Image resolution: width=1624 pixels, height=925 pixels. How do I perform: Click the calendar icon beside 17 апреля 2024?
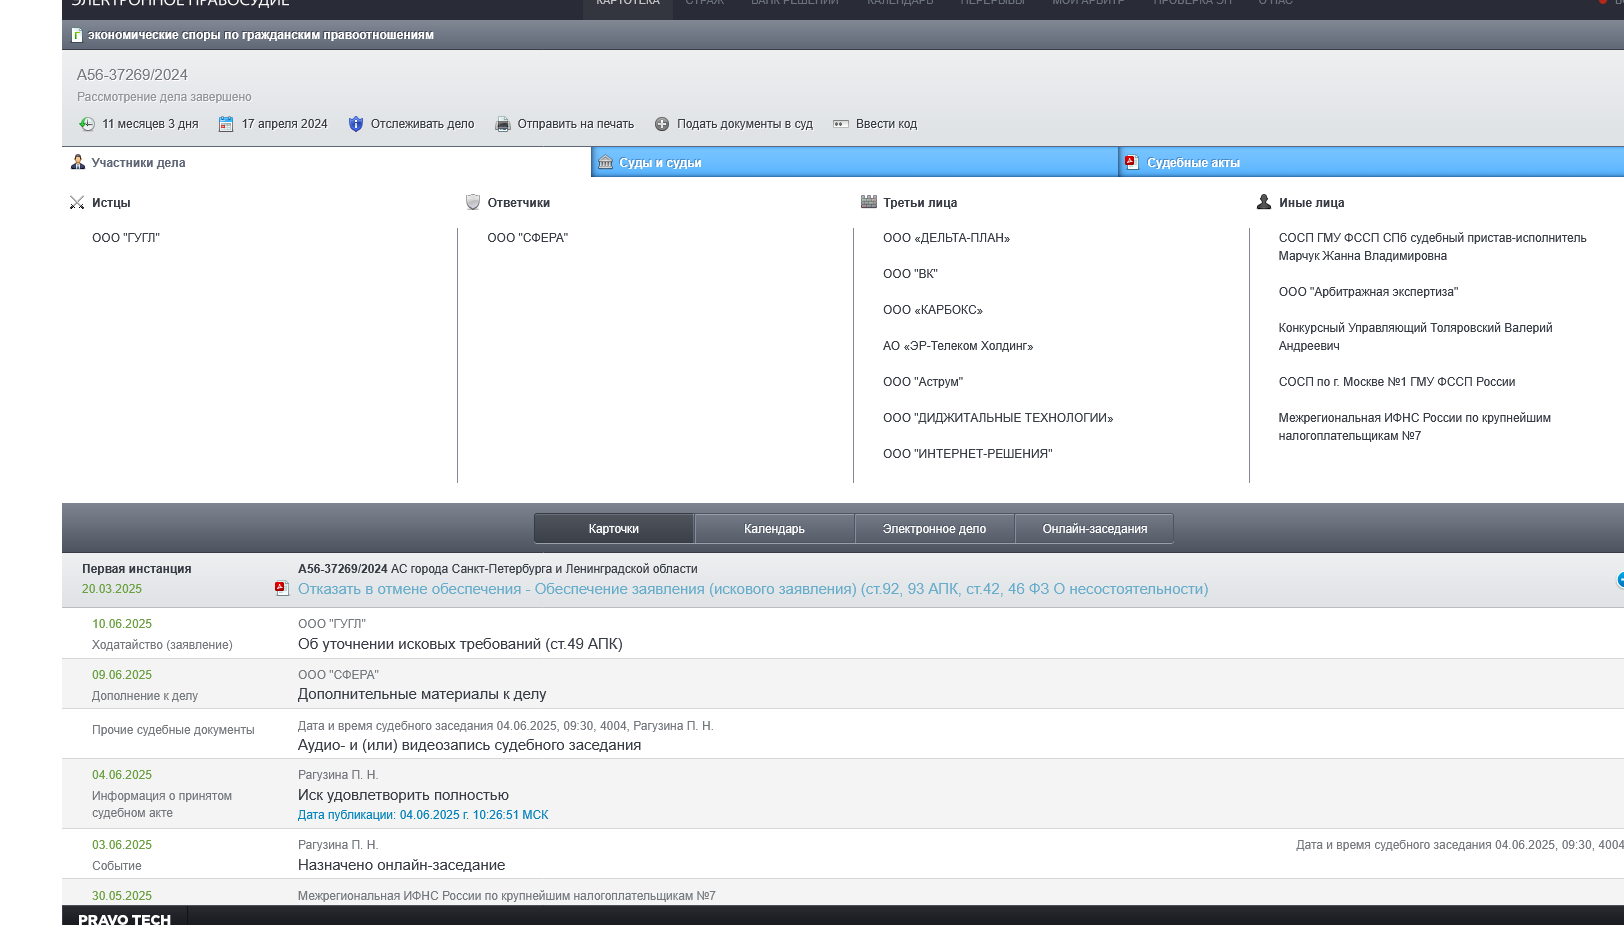pyautogui.click(x=226, y=124)
